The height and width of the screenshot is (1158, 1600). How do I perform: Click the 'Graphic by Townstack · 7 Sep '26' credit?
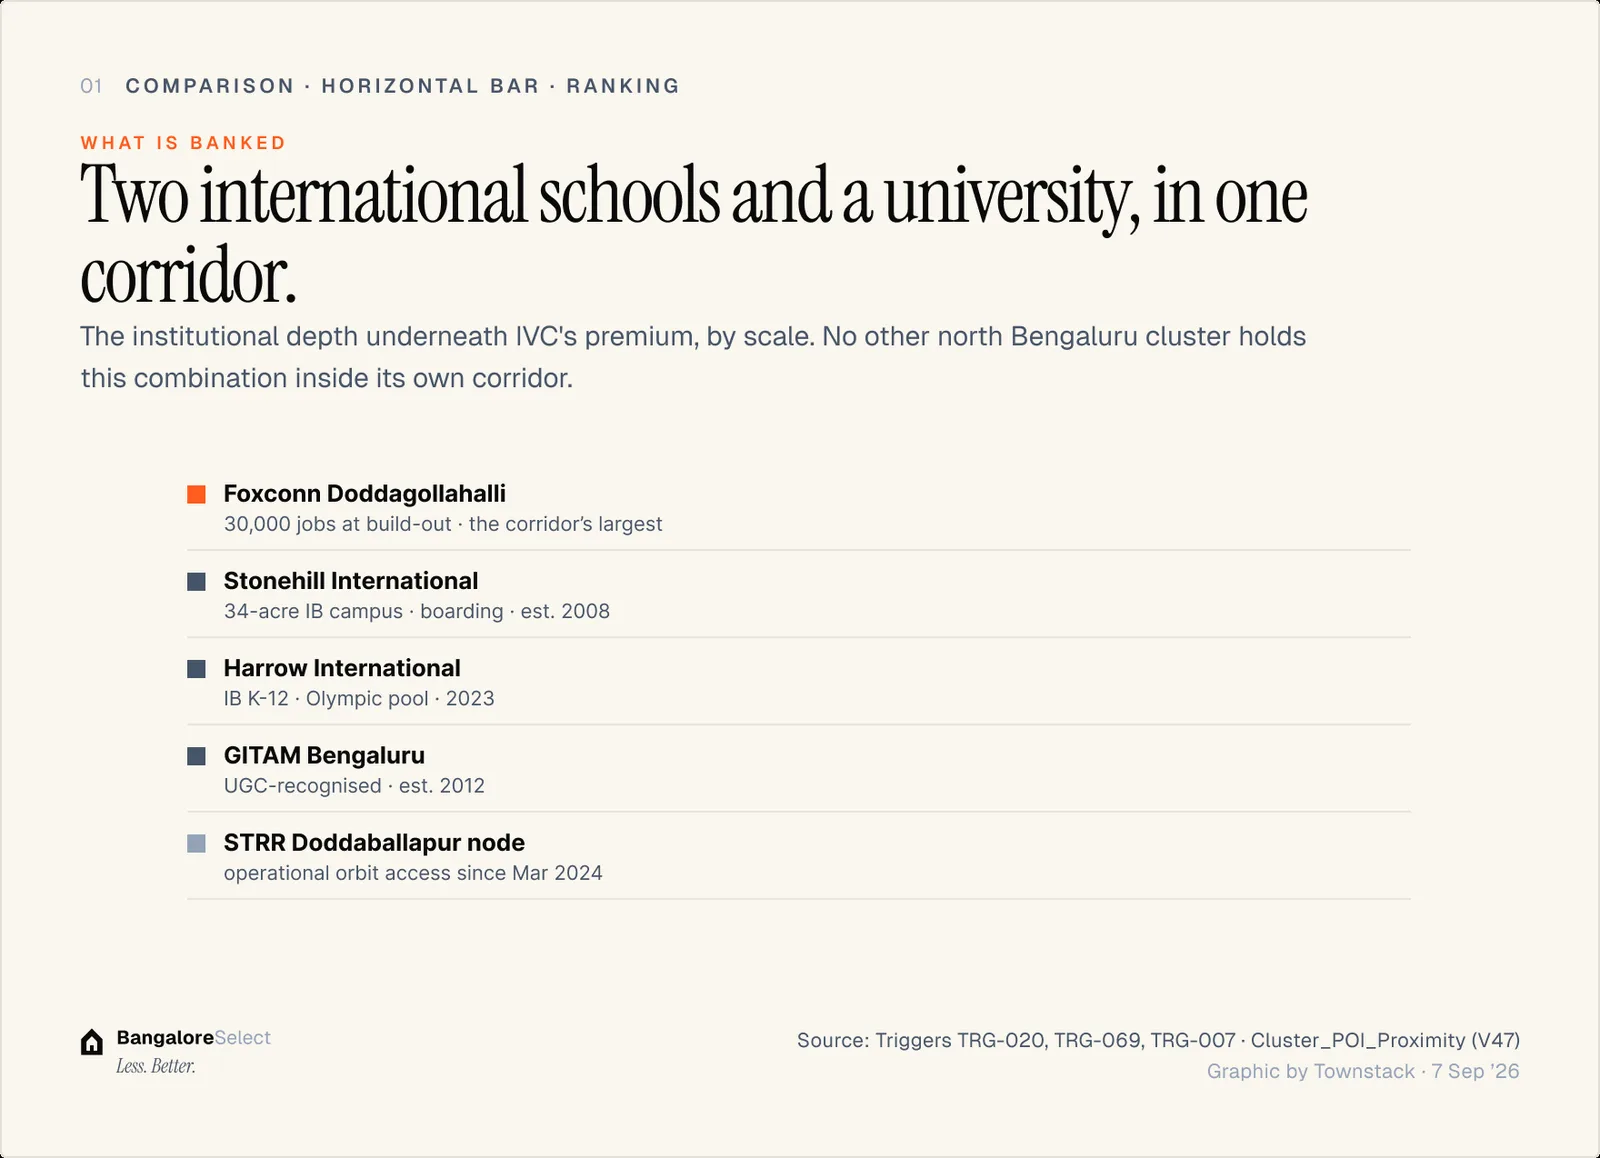click(1363, 1071)
